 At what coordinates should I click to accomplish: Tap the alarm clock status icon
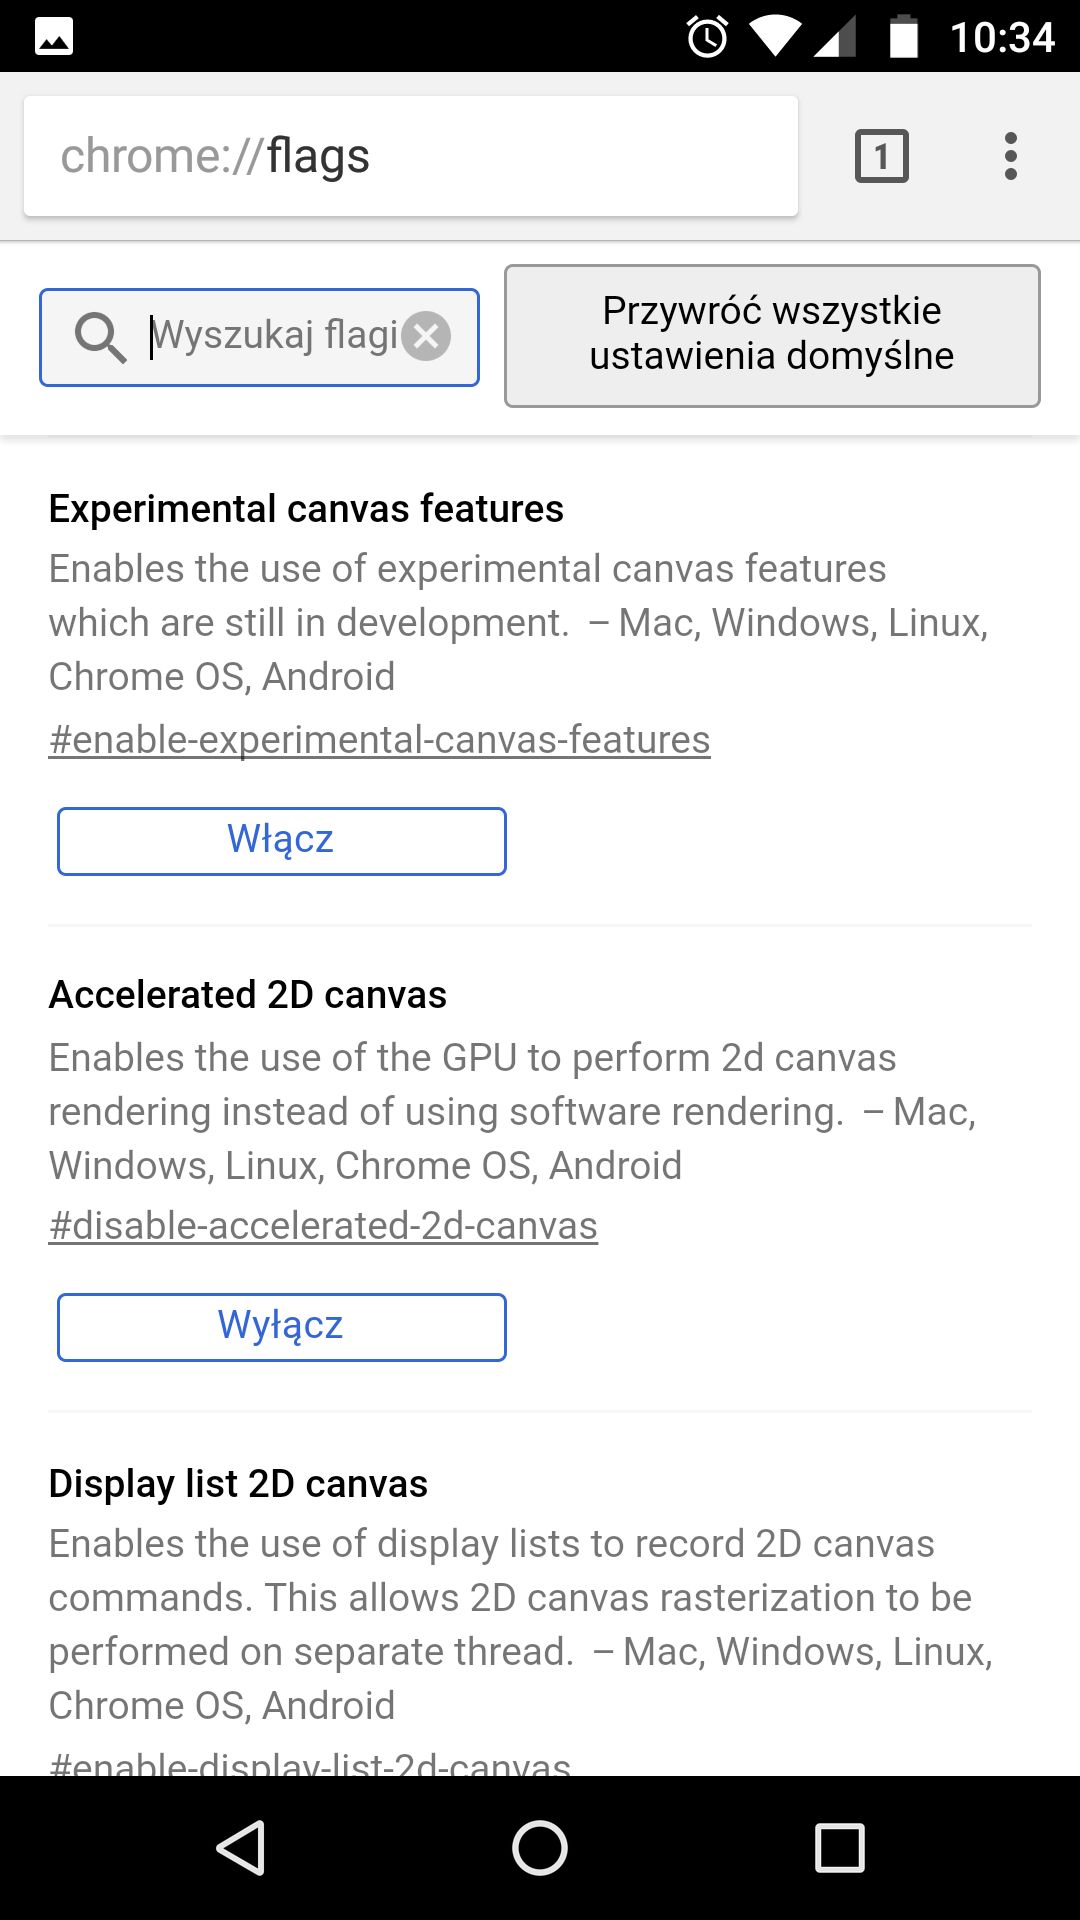point(707,37)
